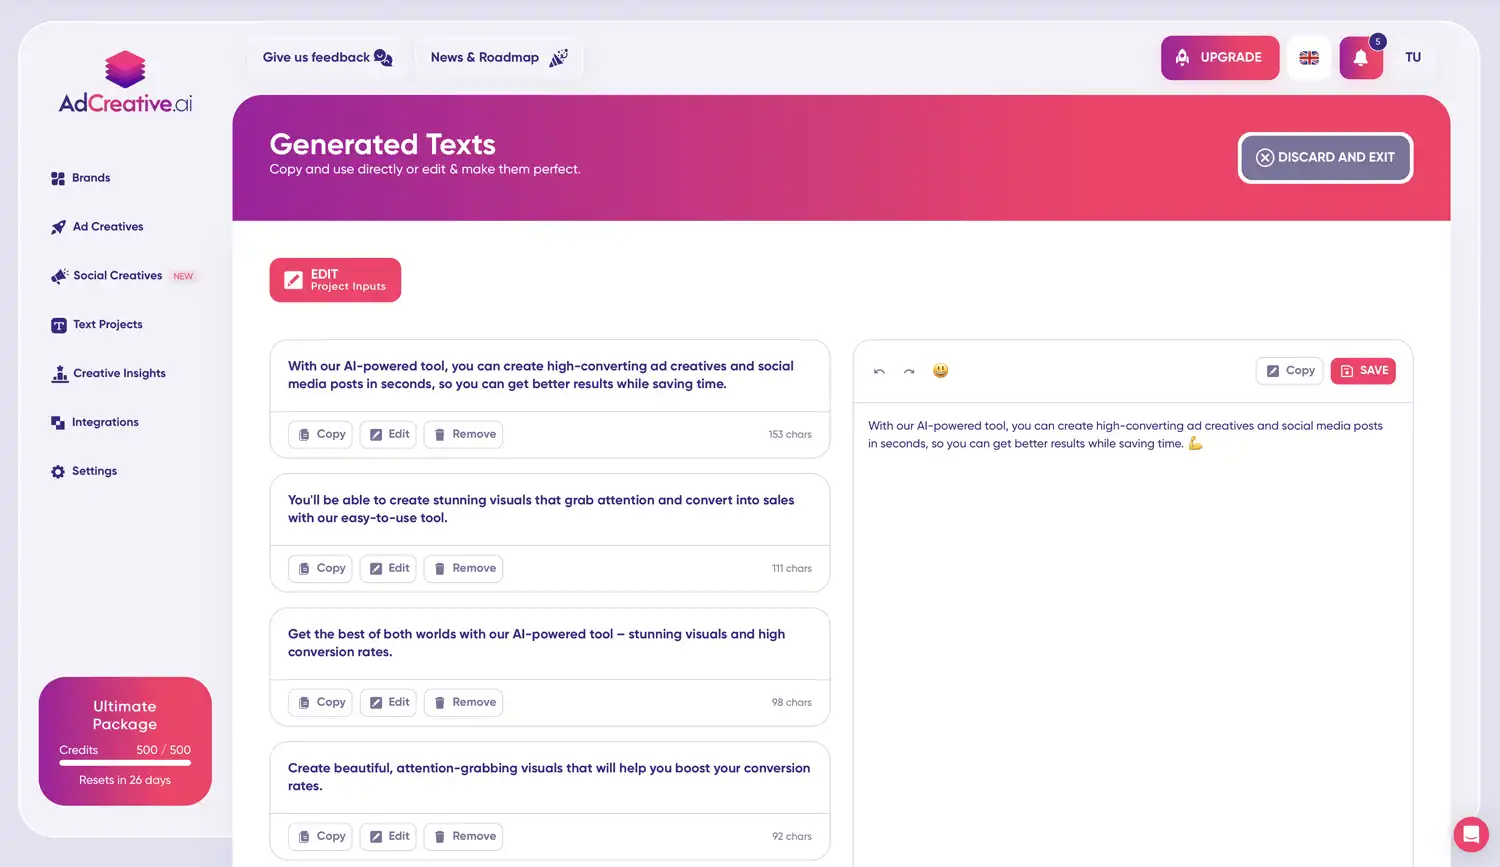This screenshot has width=1500, height=867.
Task: Open Social Creatives from the sidebar
Action: coord(117,275)
